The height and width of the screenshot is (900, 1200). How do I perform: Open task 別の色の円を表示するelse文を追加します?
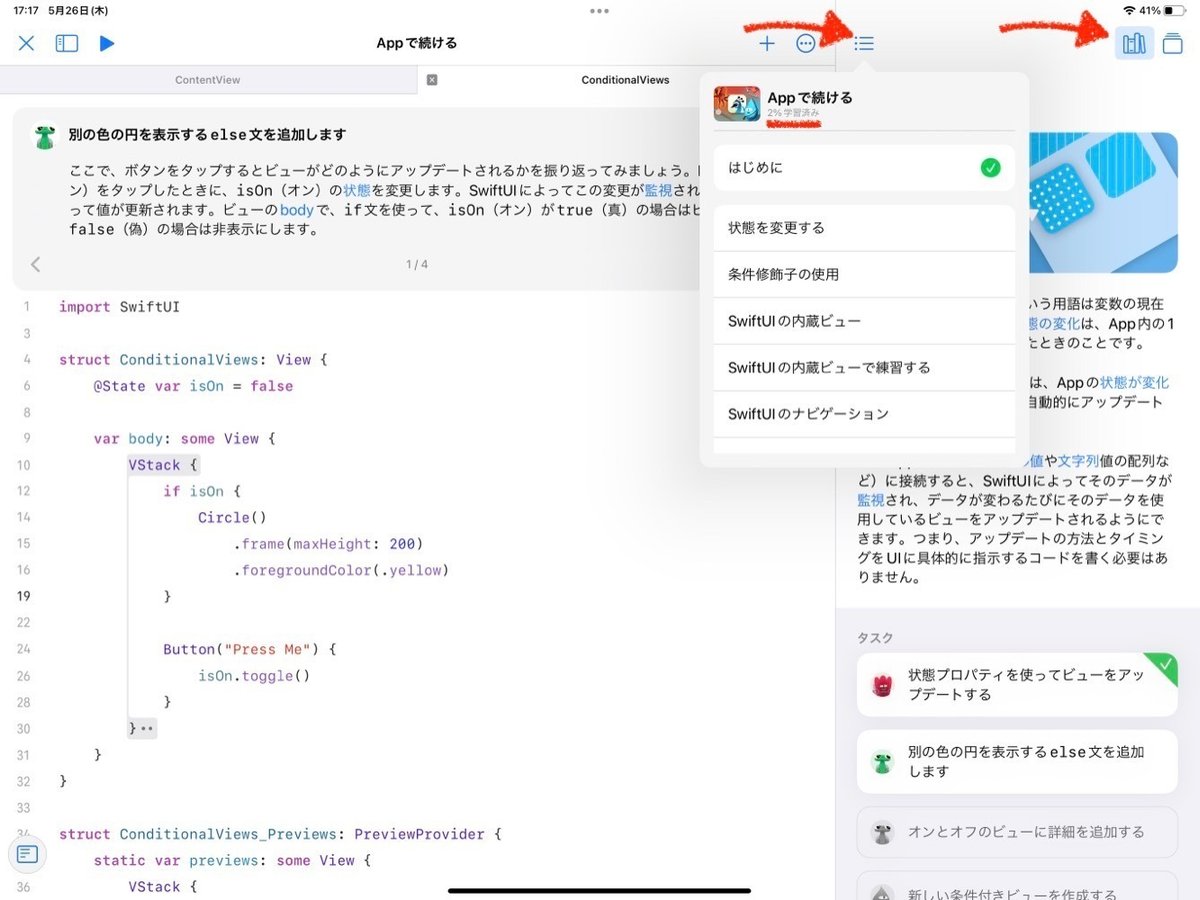1017,761
